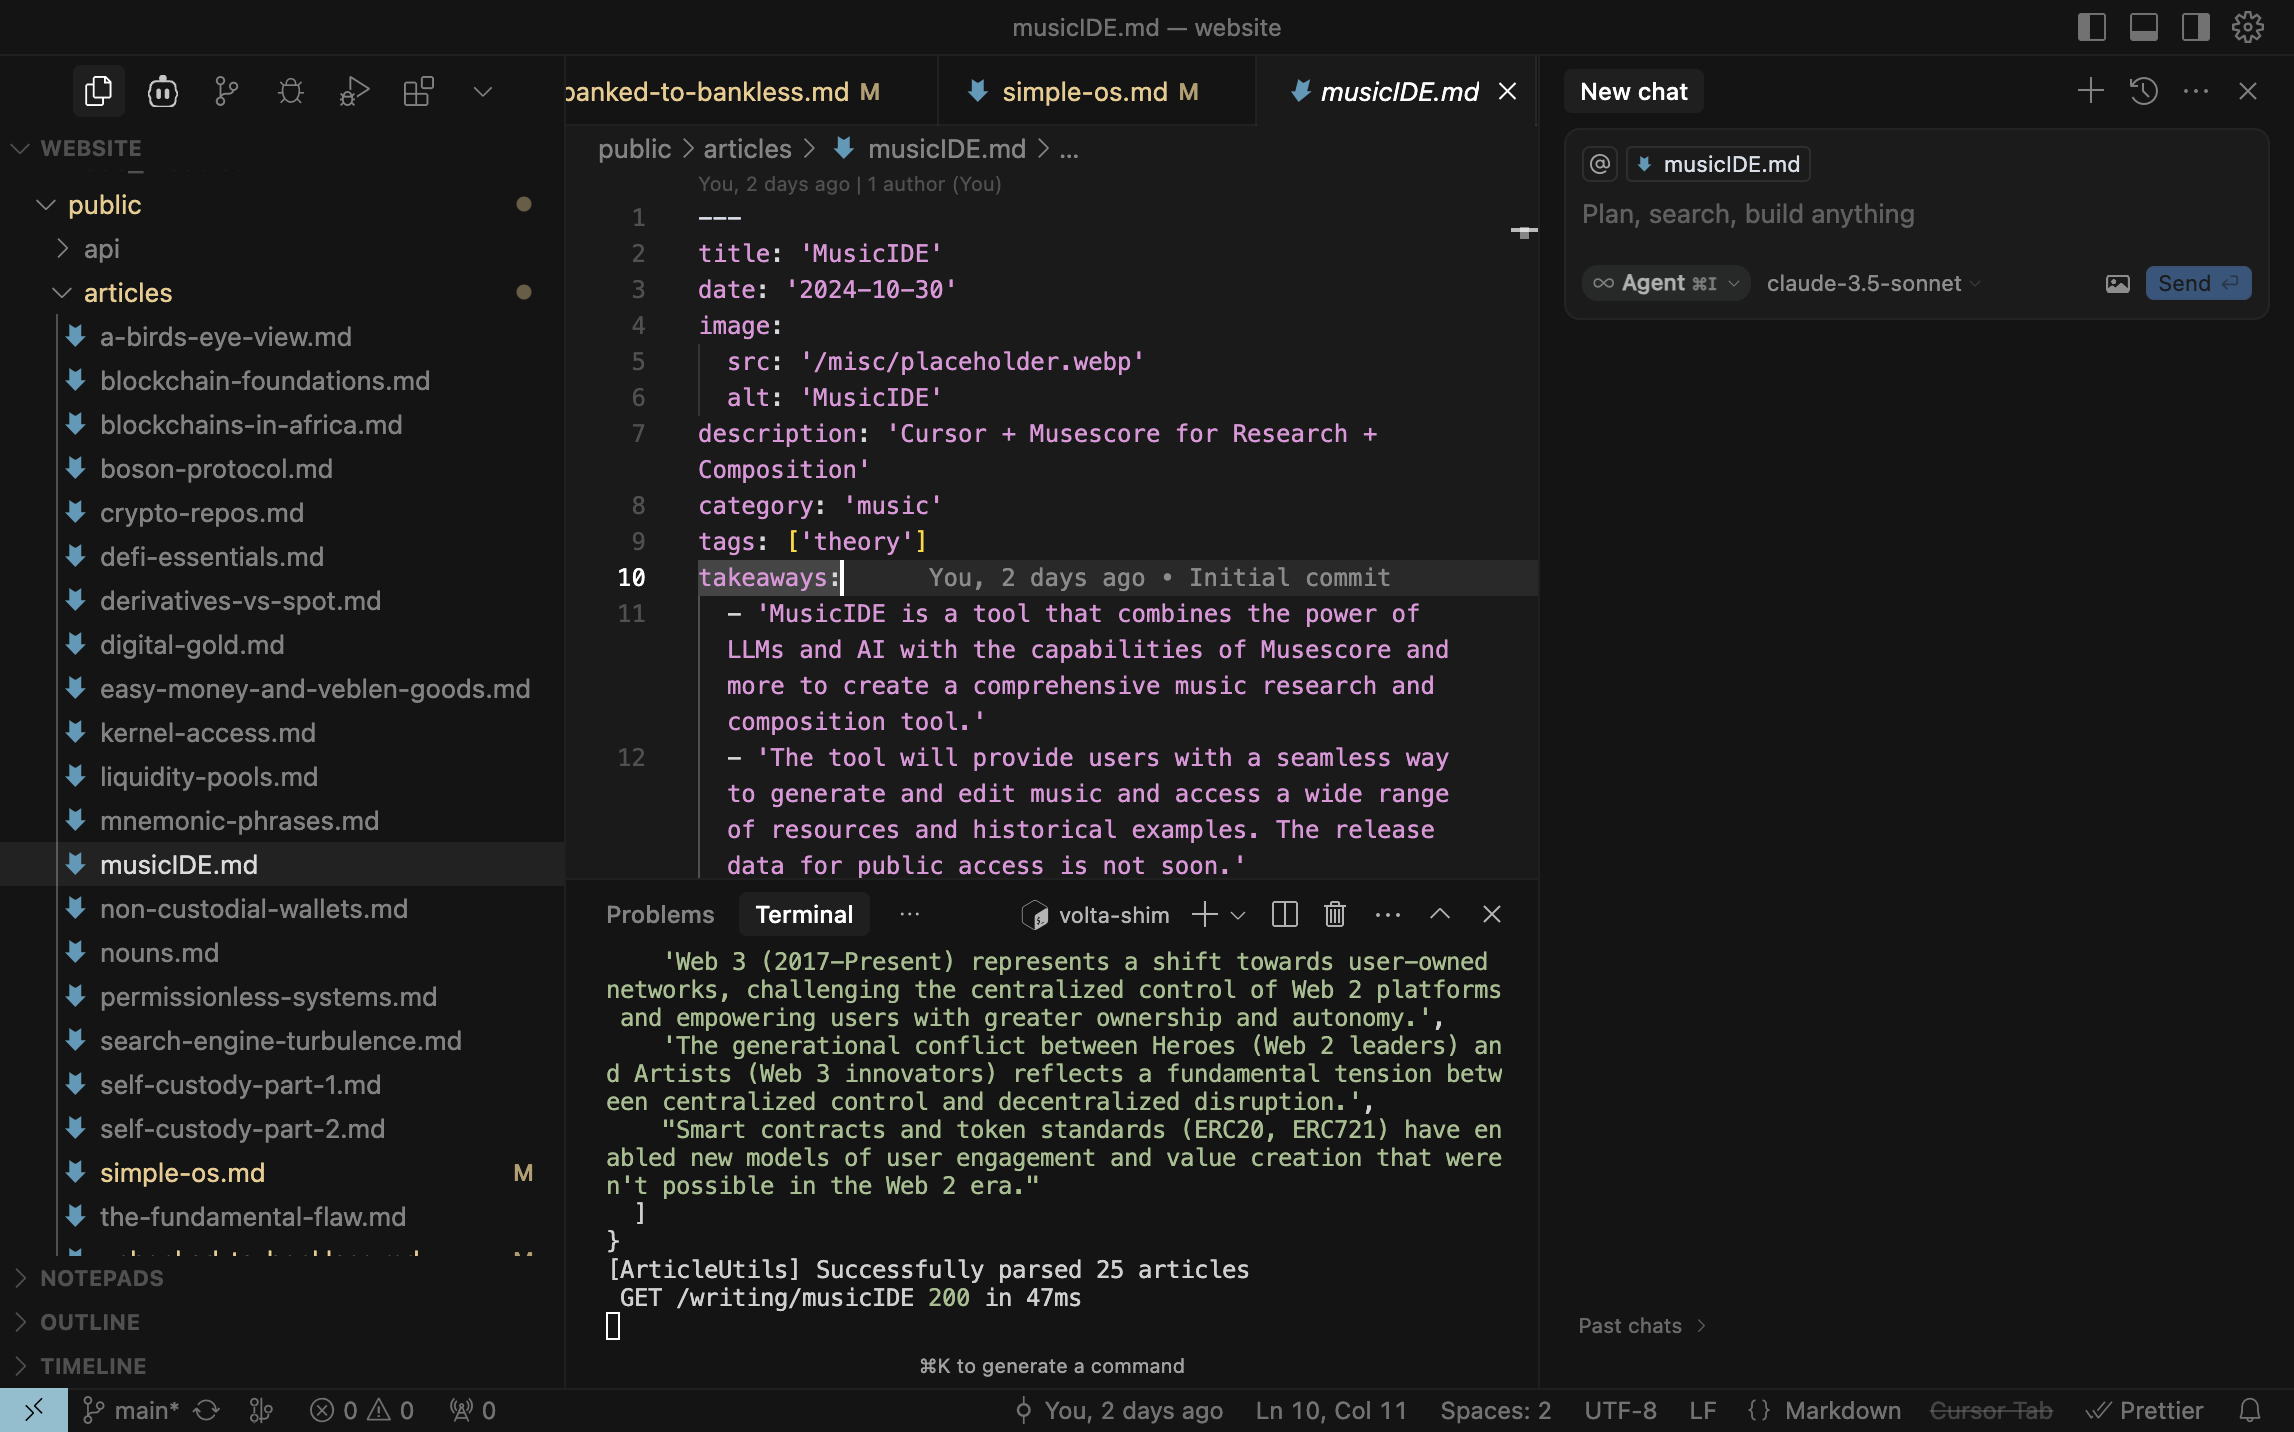Kill terminal with trash icon
Viewport: 2294px width, 1432px height.
(1335, 914)
